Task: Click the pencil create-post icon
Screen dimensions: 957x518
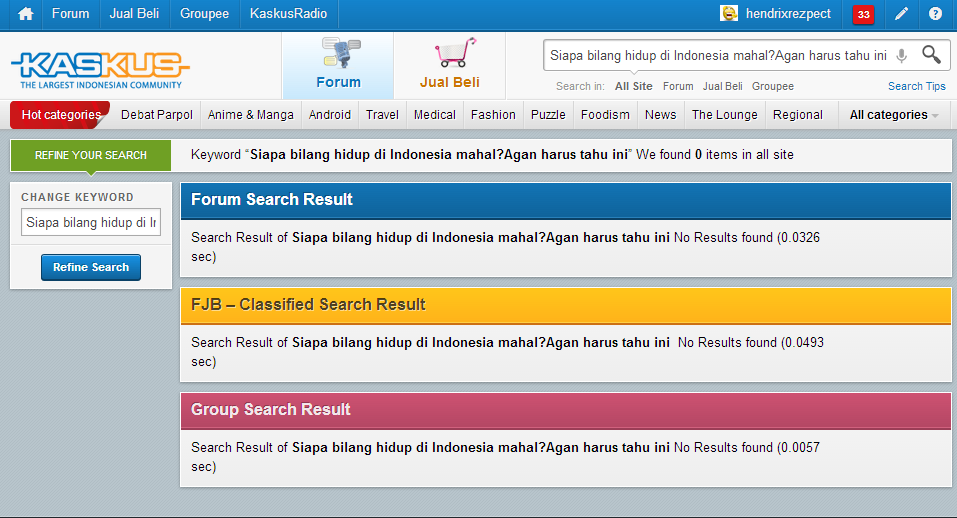Action: [x=901, y=13]
